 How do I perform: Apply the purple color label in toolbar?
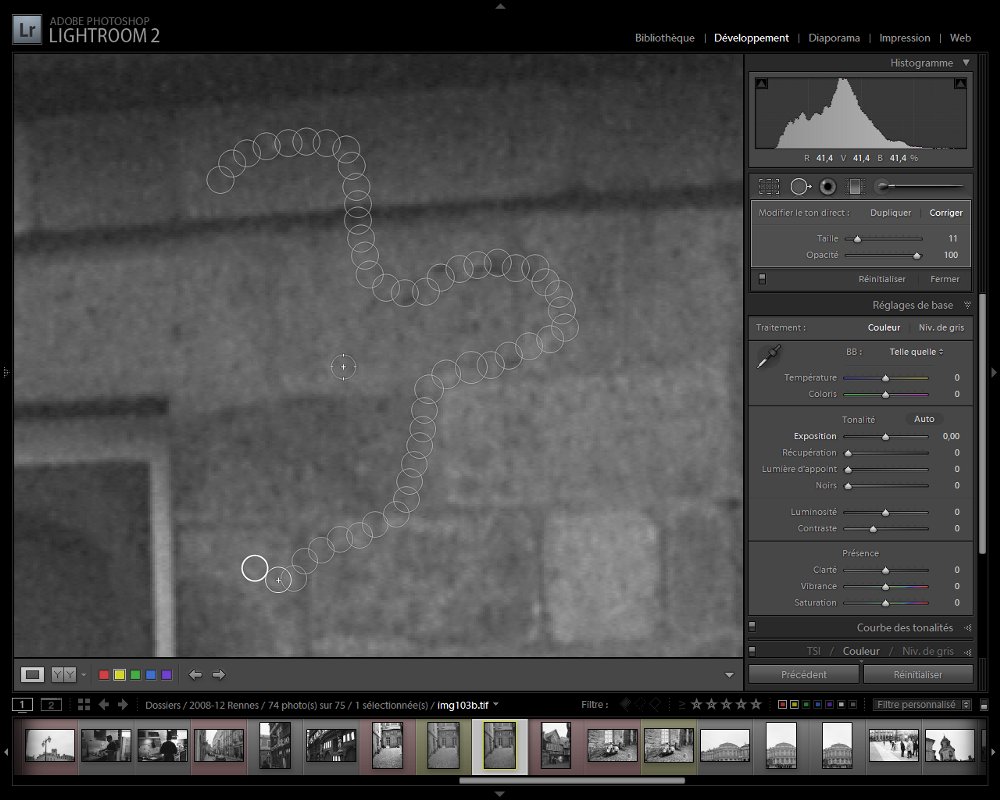(166, 674)
